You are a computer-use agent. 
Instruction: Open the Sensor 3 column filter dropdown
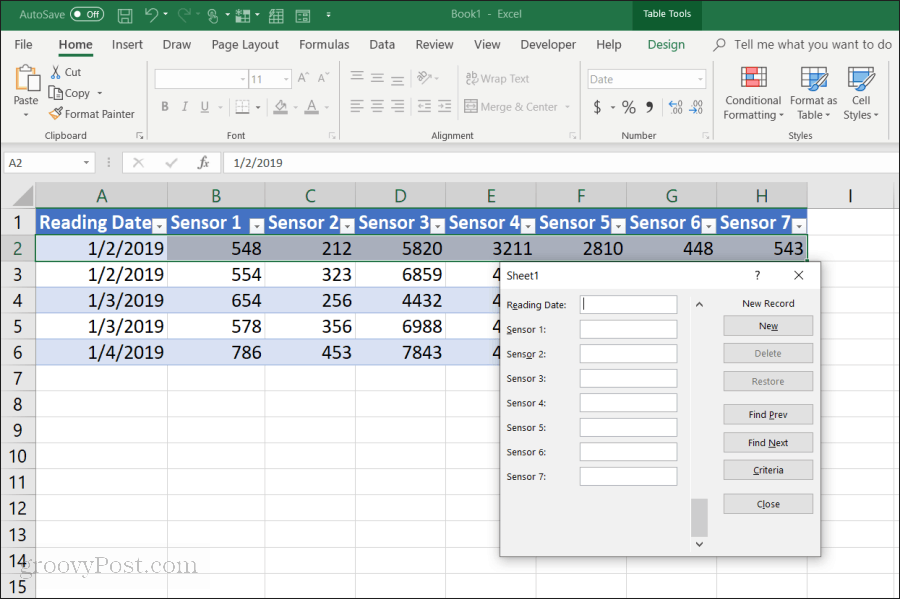coord(437,226)
